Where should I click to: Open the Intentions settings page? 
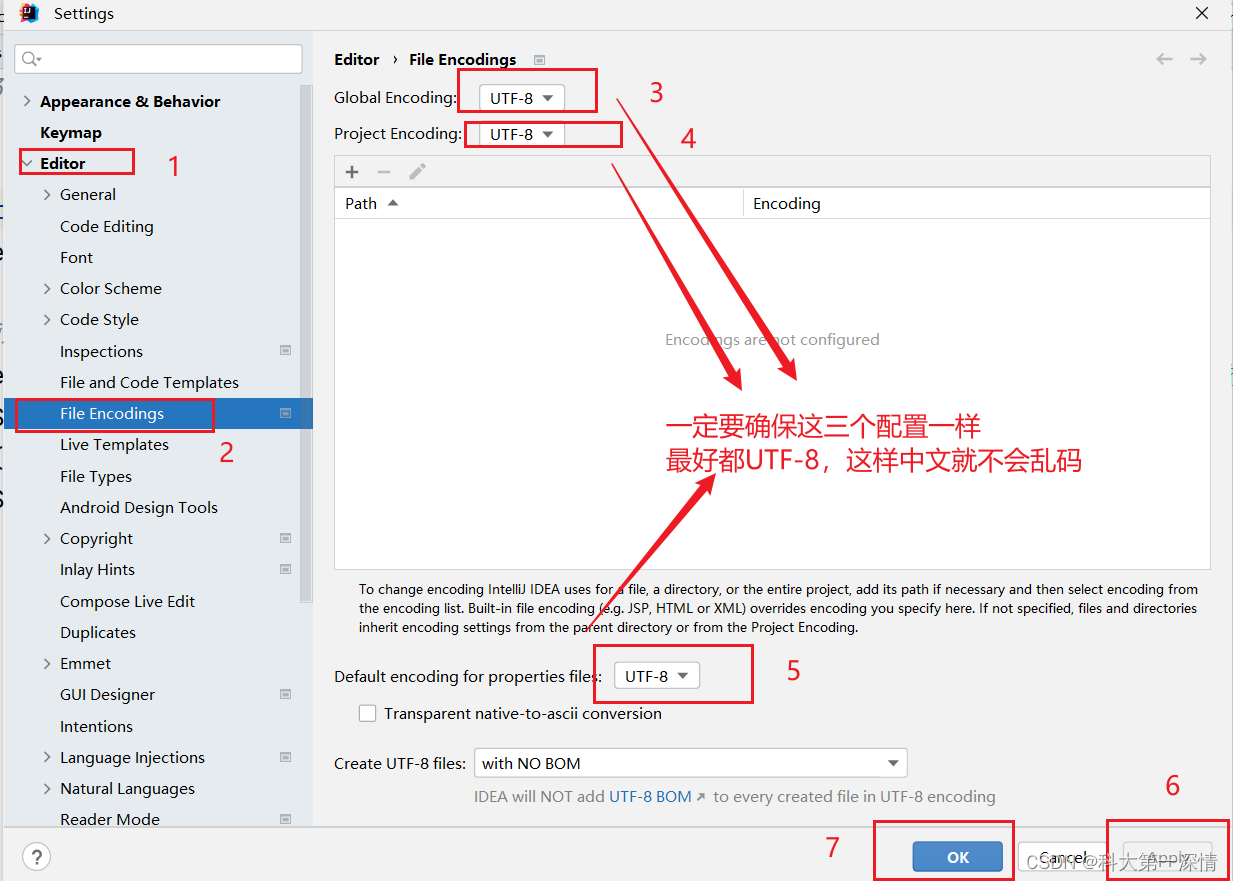pyautogui.click(x=96, y=726)
